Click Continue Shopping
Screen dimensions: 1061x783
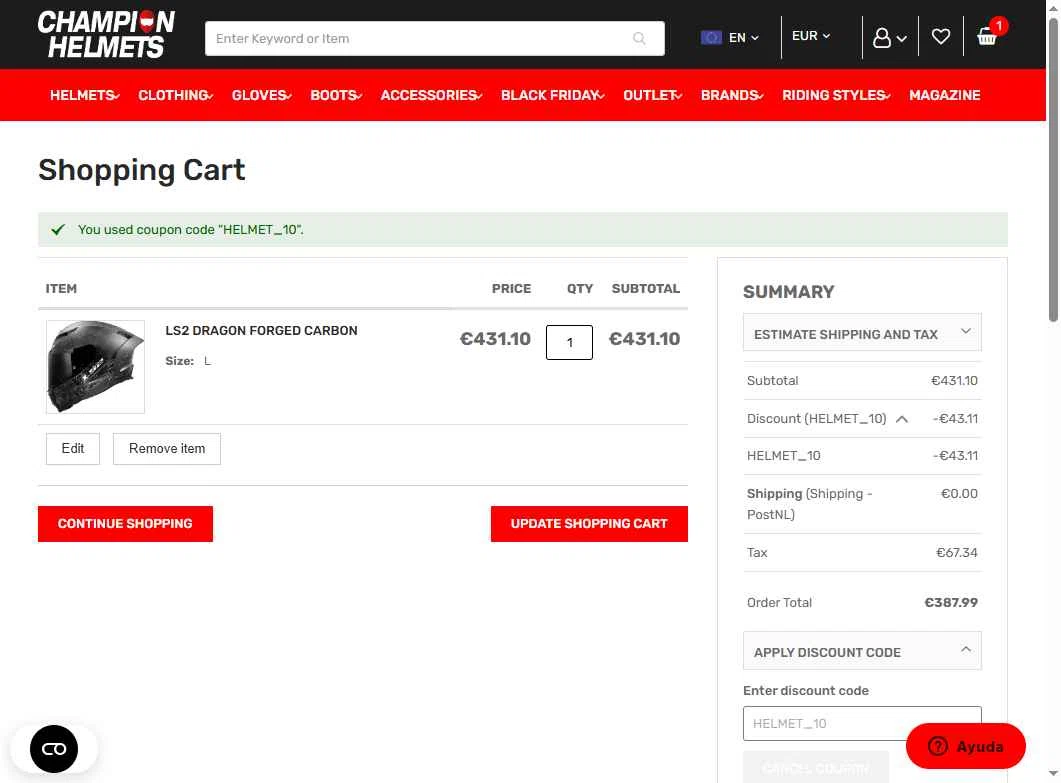click(125, 524)
